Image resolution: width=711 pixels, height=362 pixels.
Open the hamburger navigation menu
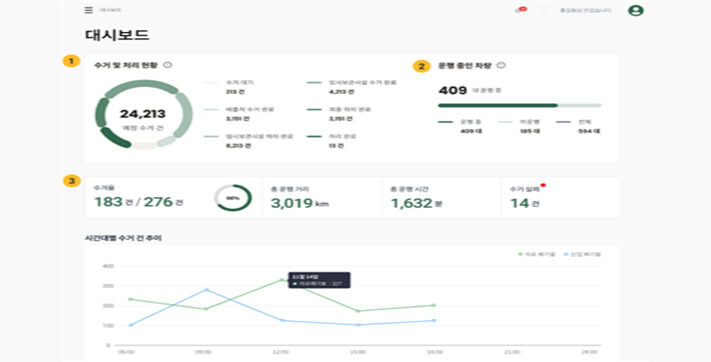click(x=88, y=10)
